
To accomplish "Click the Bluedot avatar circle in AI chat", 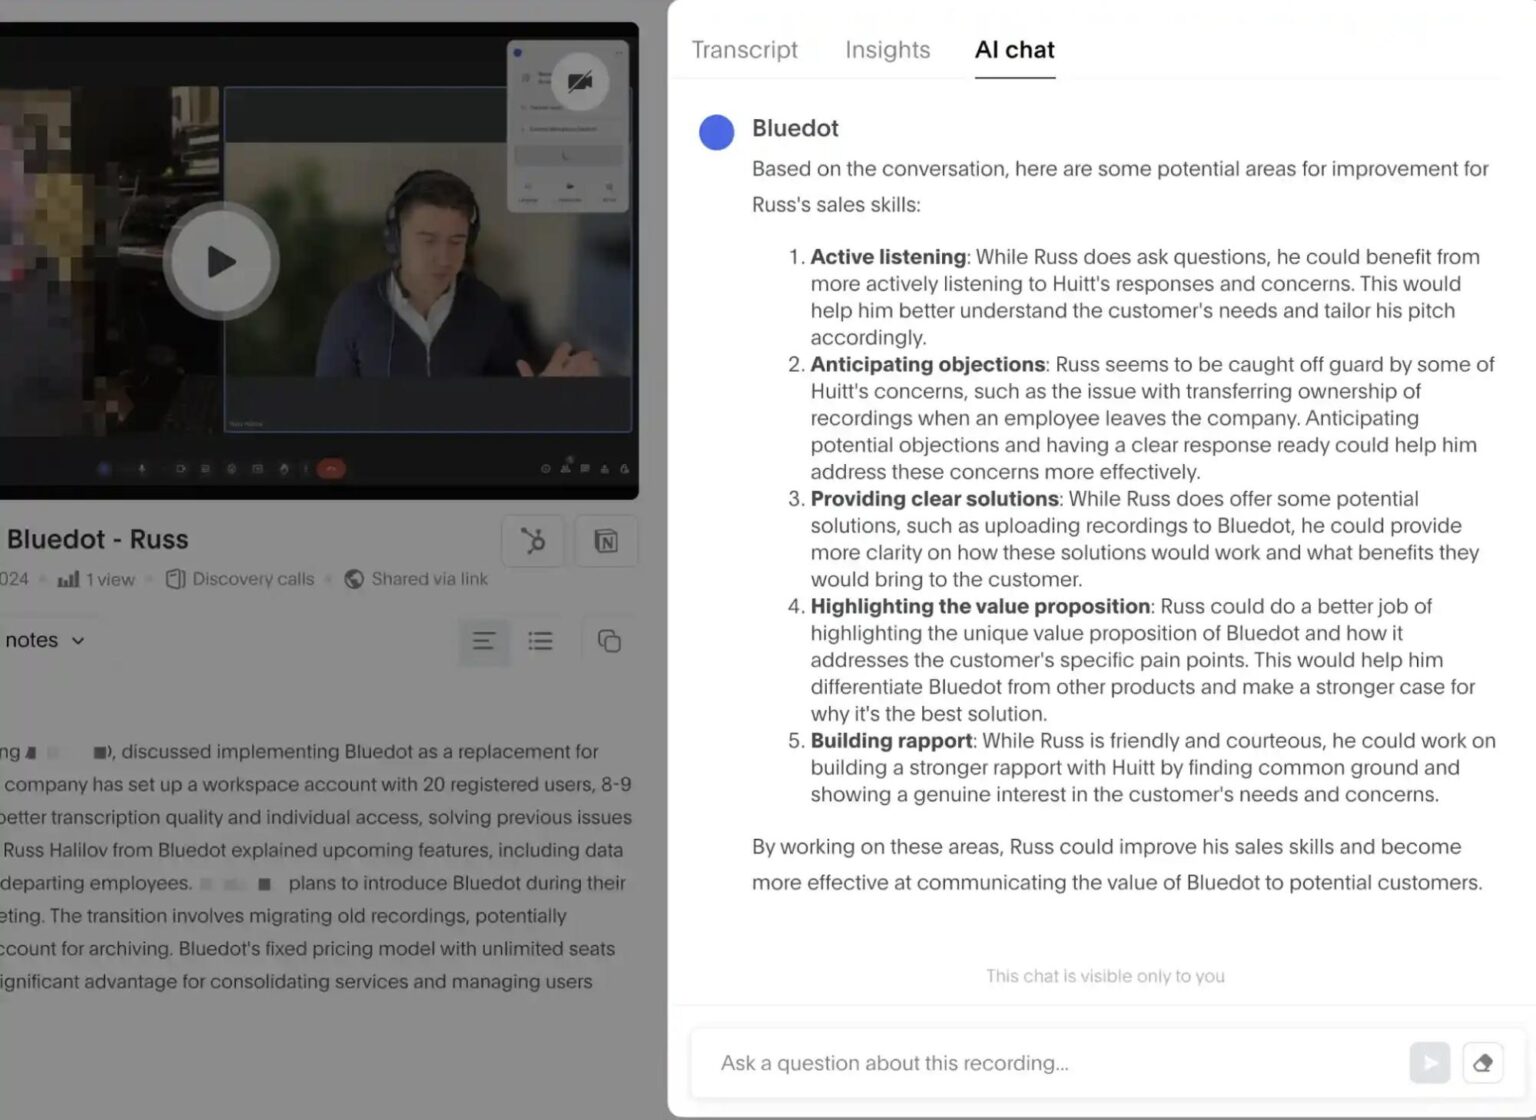I will click(716, 132).
